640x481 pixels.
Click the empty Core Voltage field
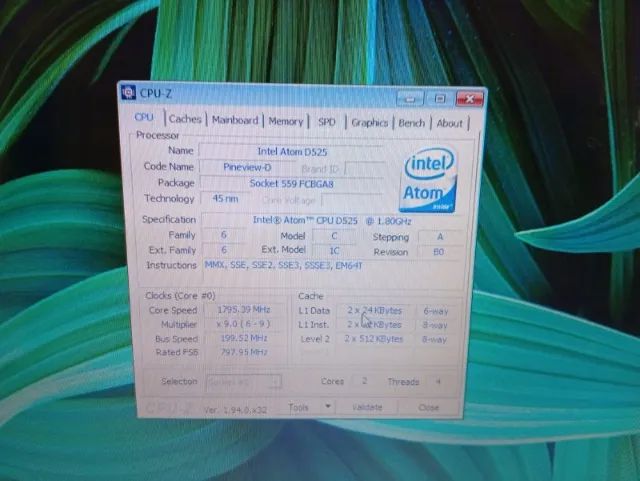352,201
